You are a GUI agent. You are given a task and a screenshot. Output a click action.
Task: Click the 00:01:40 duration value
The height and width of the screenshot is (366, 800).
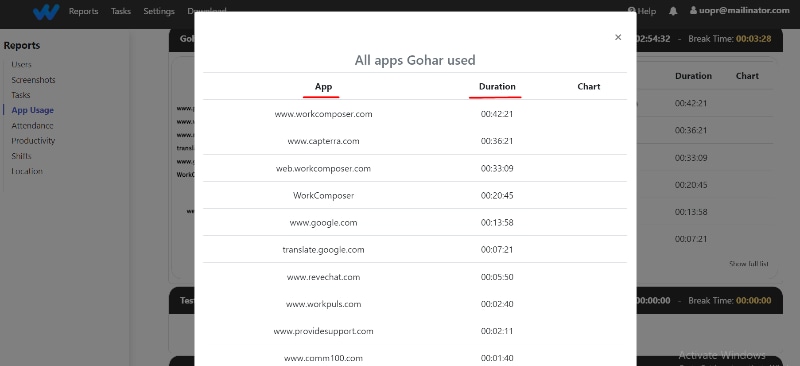click(496, 358)
